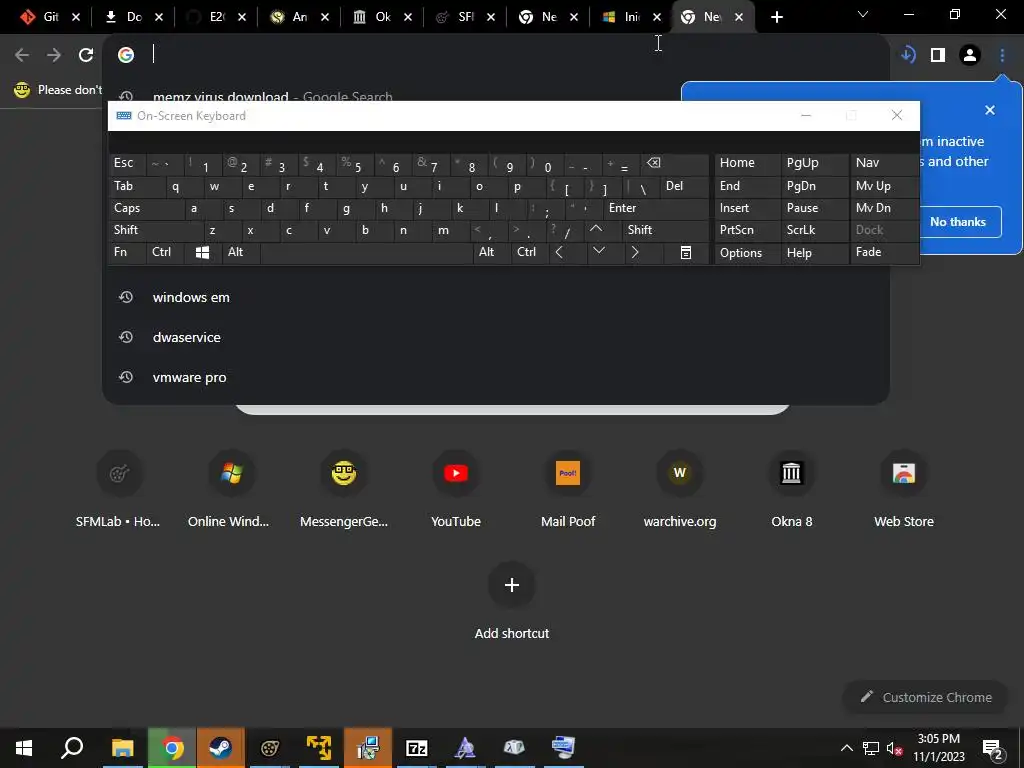Open the Chrome profile avatar
1024x768 pixels.
pyautogui.click(x=970, y=55)
